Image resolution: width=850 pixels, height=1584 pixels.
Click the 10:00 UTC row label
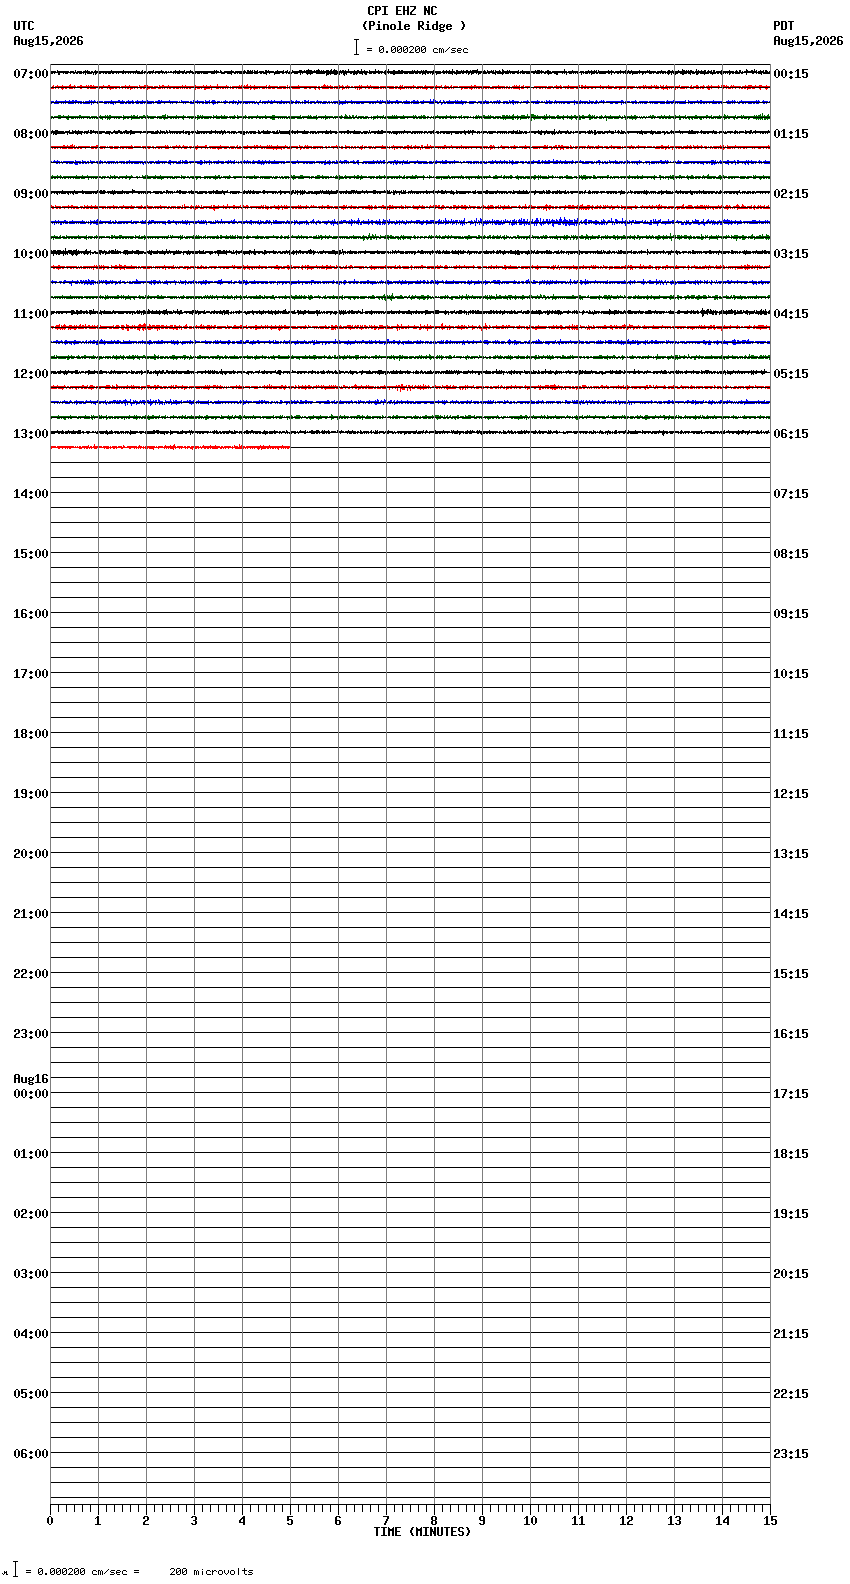(31, 254)
